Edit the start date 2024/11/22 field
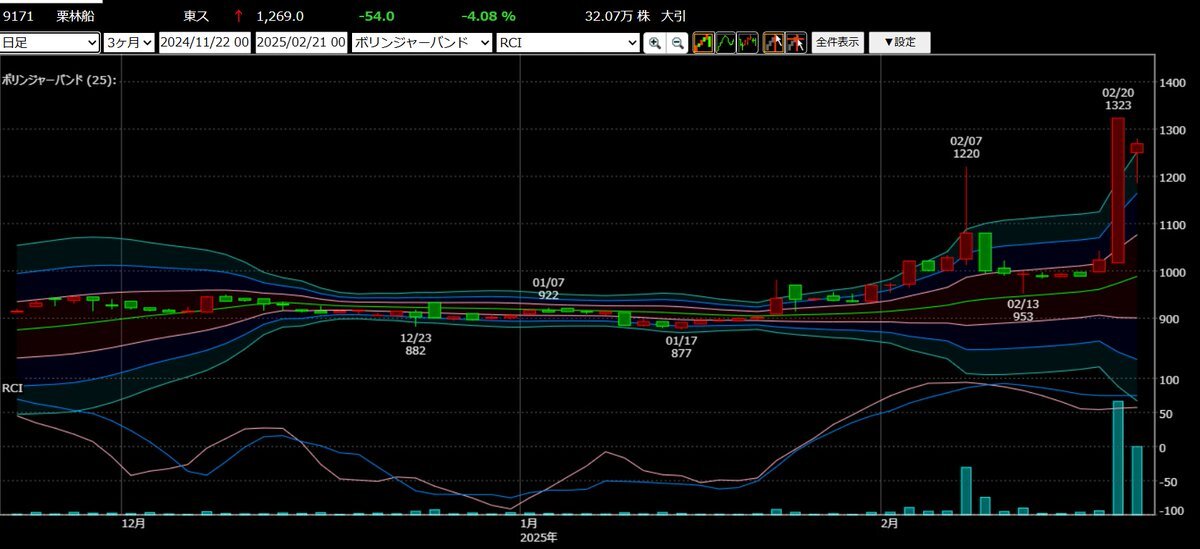This screenshot has height=549, width=1200. 204,43
